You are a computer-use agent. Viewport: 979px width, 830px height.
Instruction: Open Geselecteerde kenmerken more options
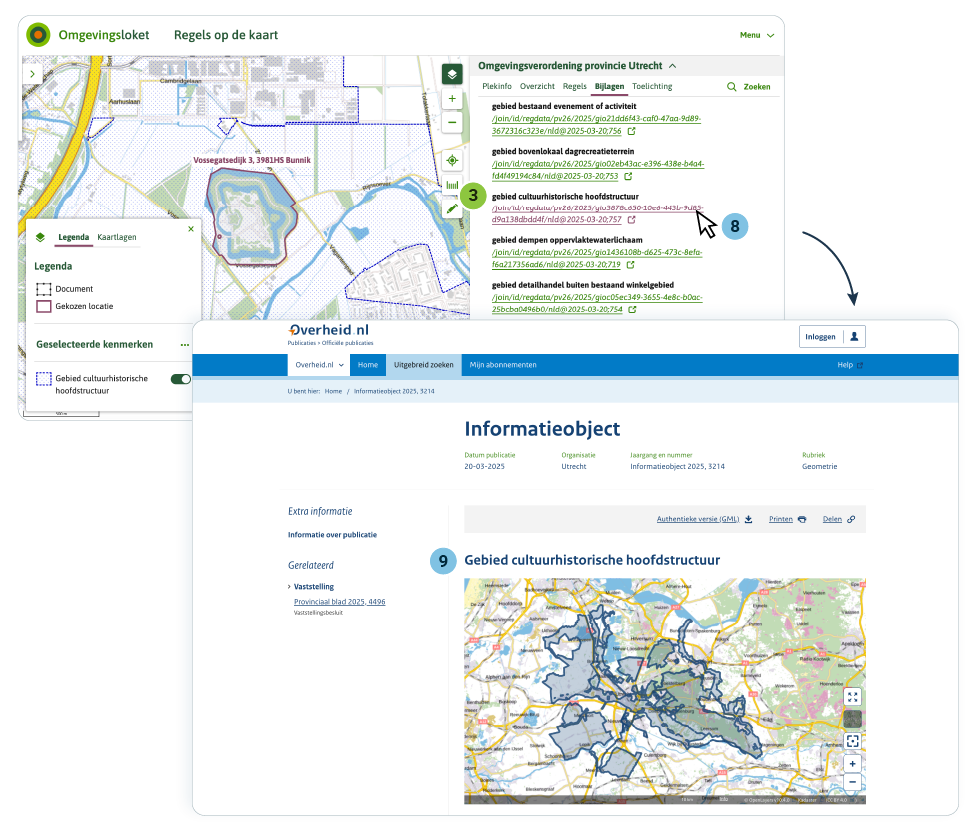[185, 345]
